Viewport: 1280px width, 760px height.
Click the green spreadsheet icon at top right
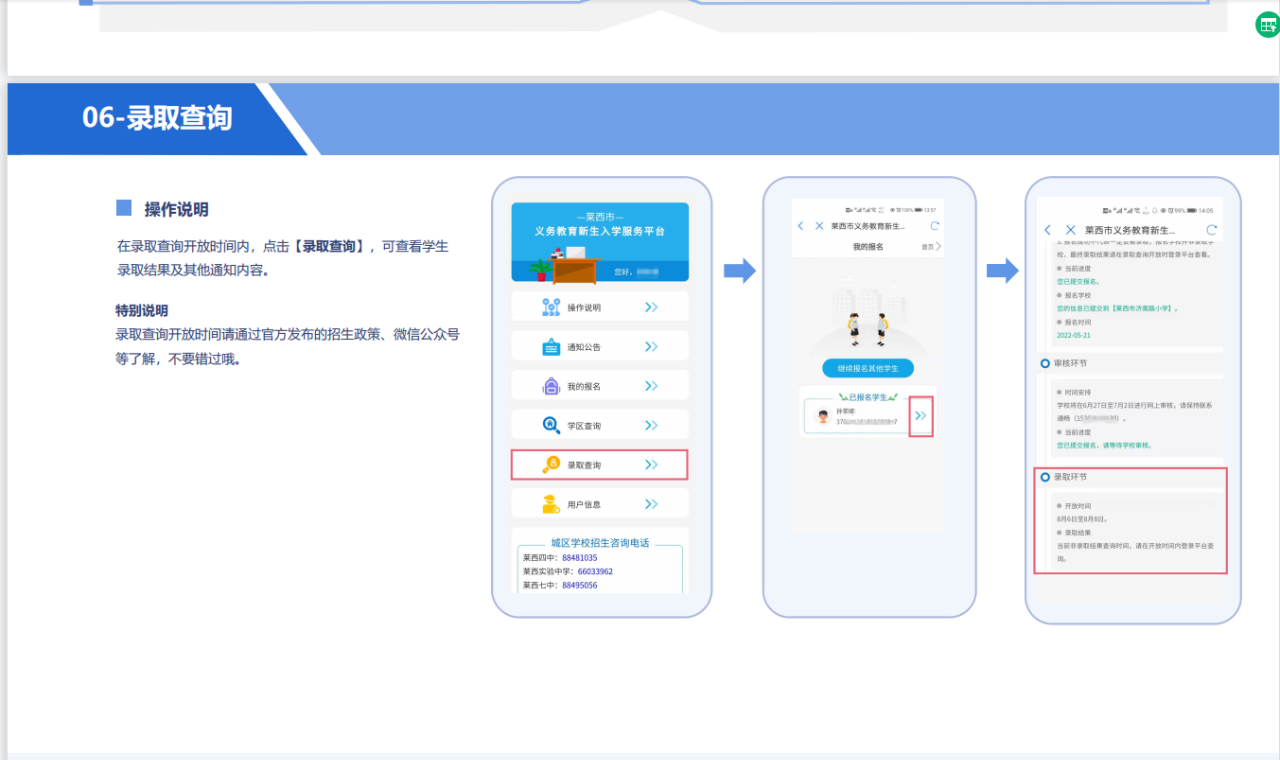pos(1267,26)
